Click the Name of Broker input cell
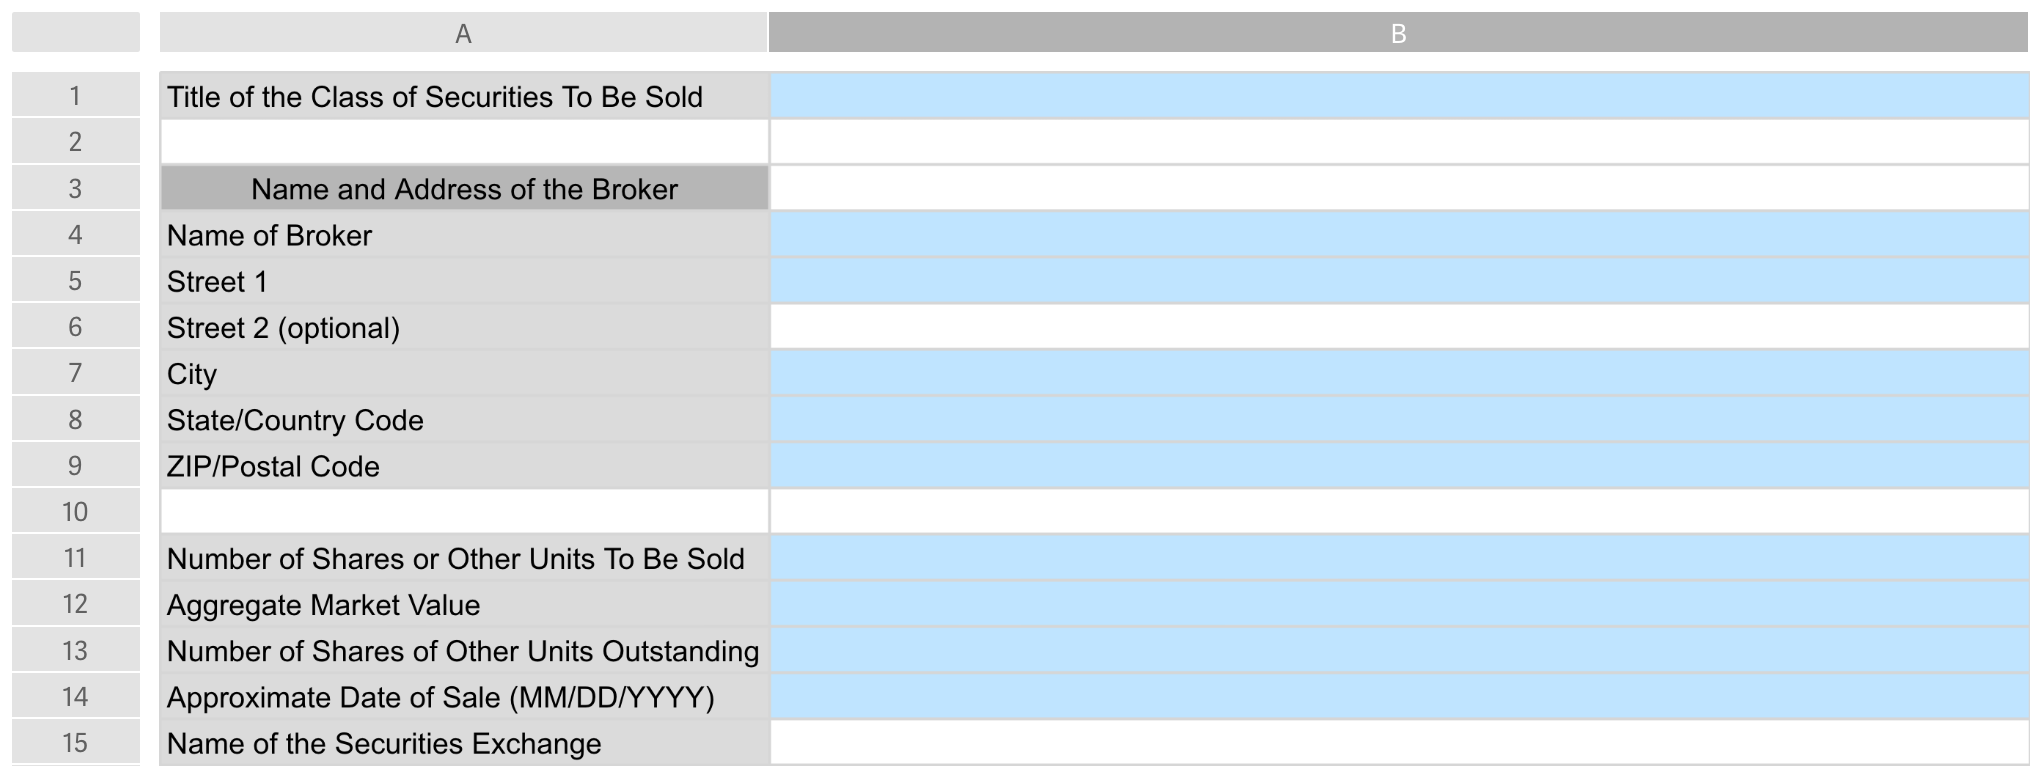The height and width of the screenshot is (766, 2030). point(1398,235)
